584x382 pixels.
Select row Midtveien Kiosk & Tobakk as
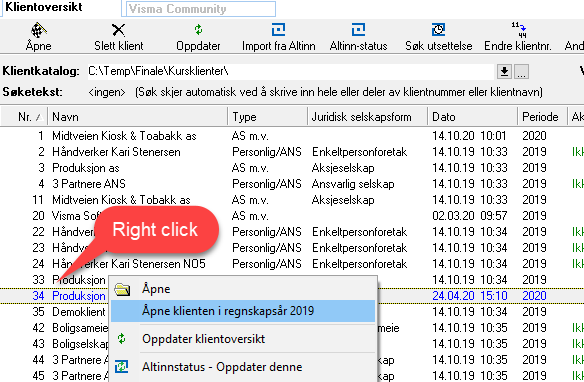coord(292,200)
